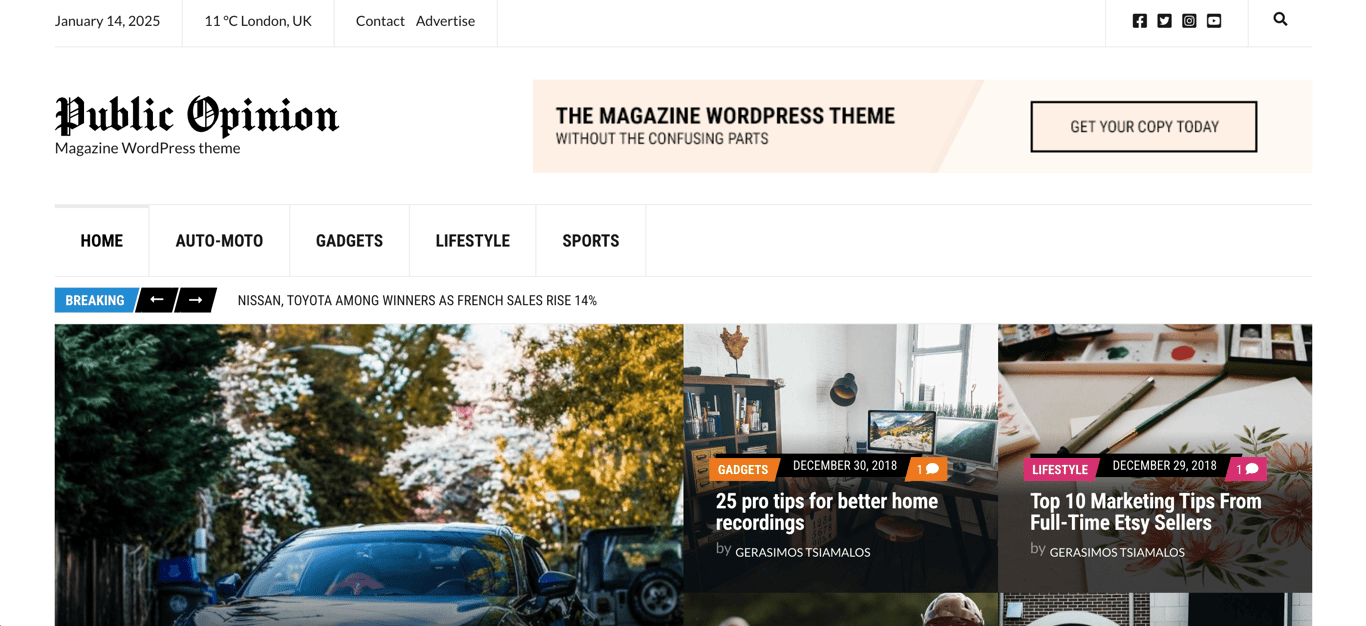
Task: Open search with the magnifier icon
Action: pyautogui.click(x=1280, y=19)
